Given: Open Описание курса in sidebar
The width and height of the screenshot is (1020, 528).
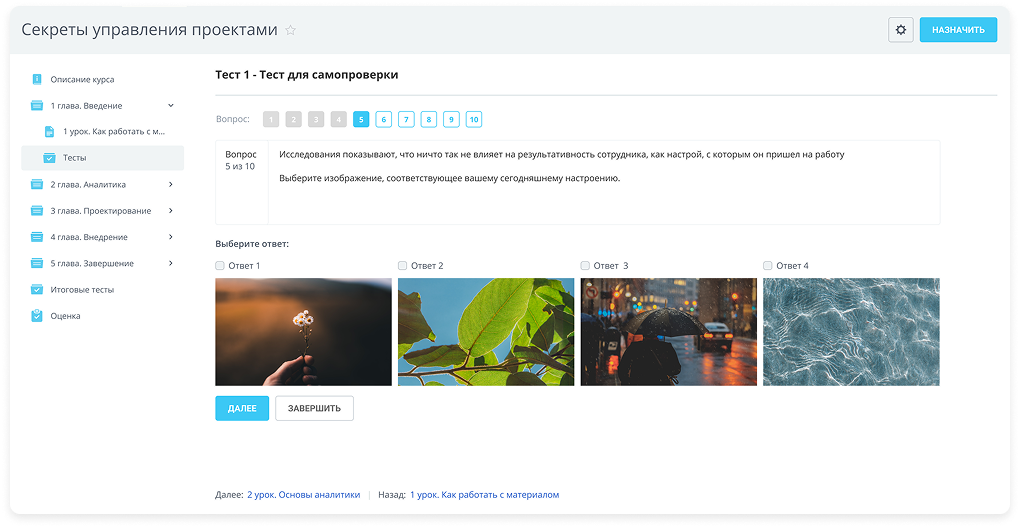Looking at the screenshot, I should click(82, 79).
